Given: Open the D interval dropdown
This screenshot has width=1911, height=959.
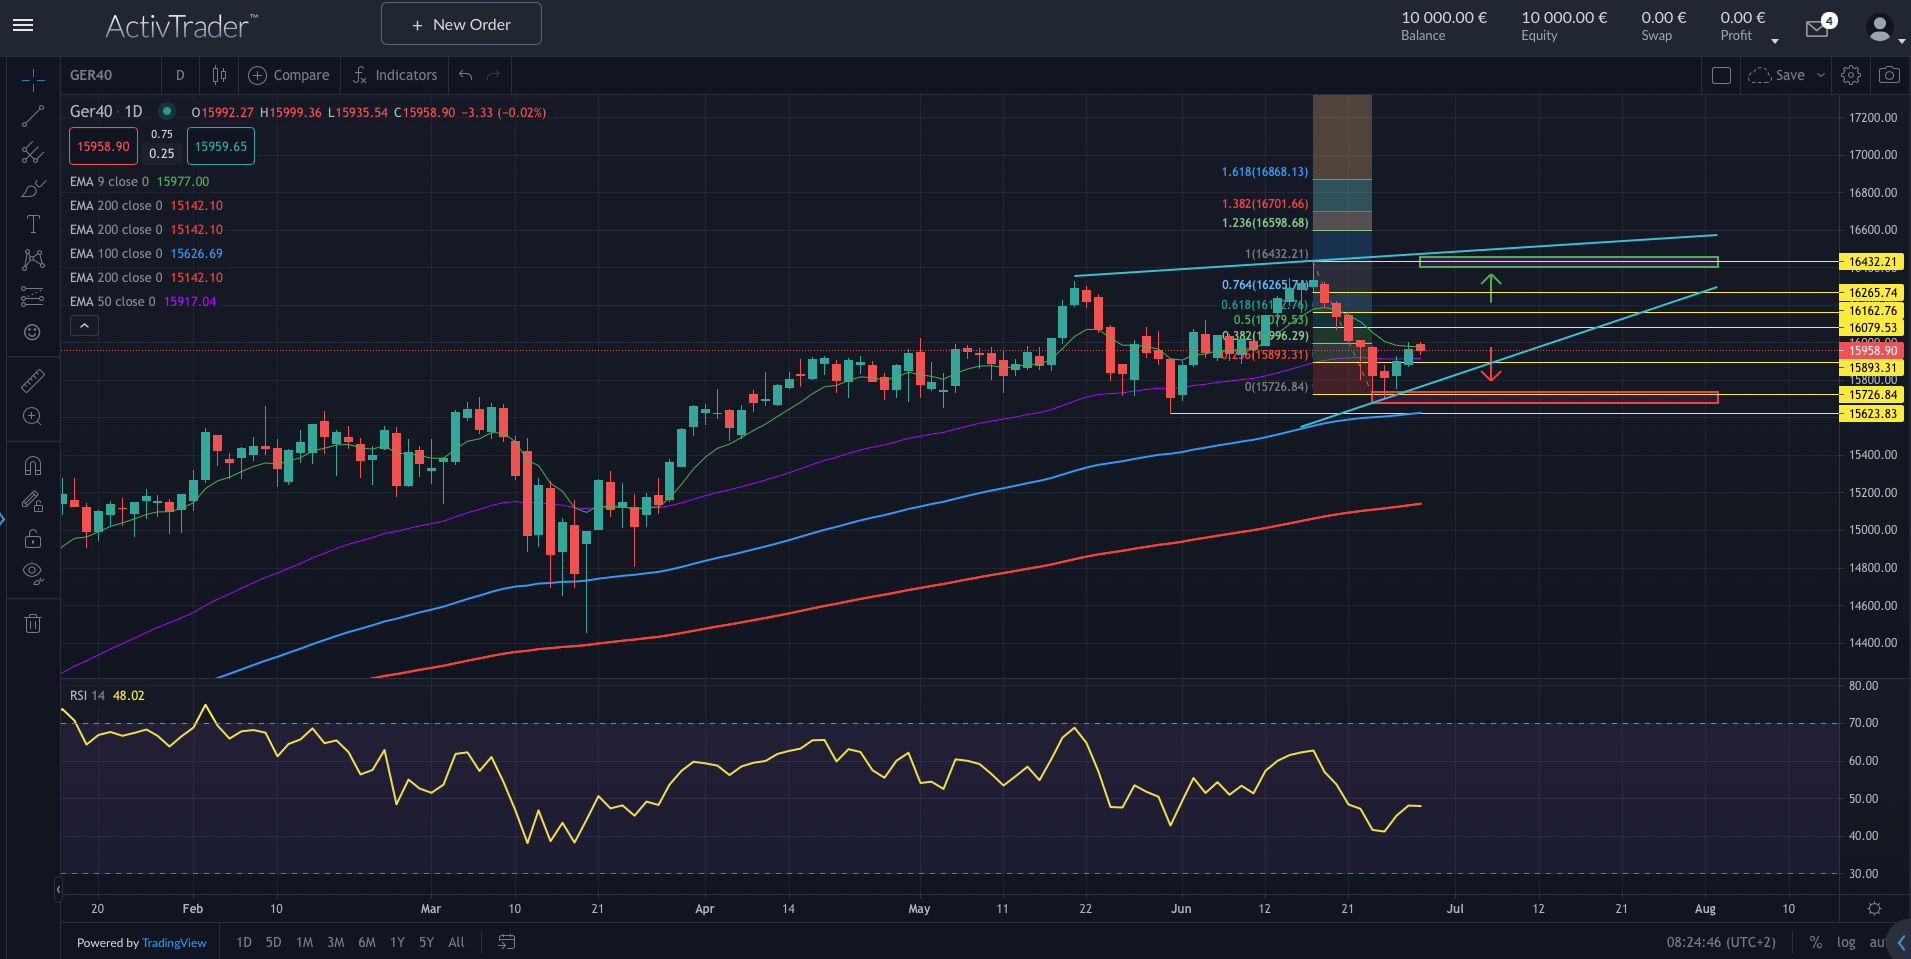Looking at the screenshot, I should (x=180, y=75).
